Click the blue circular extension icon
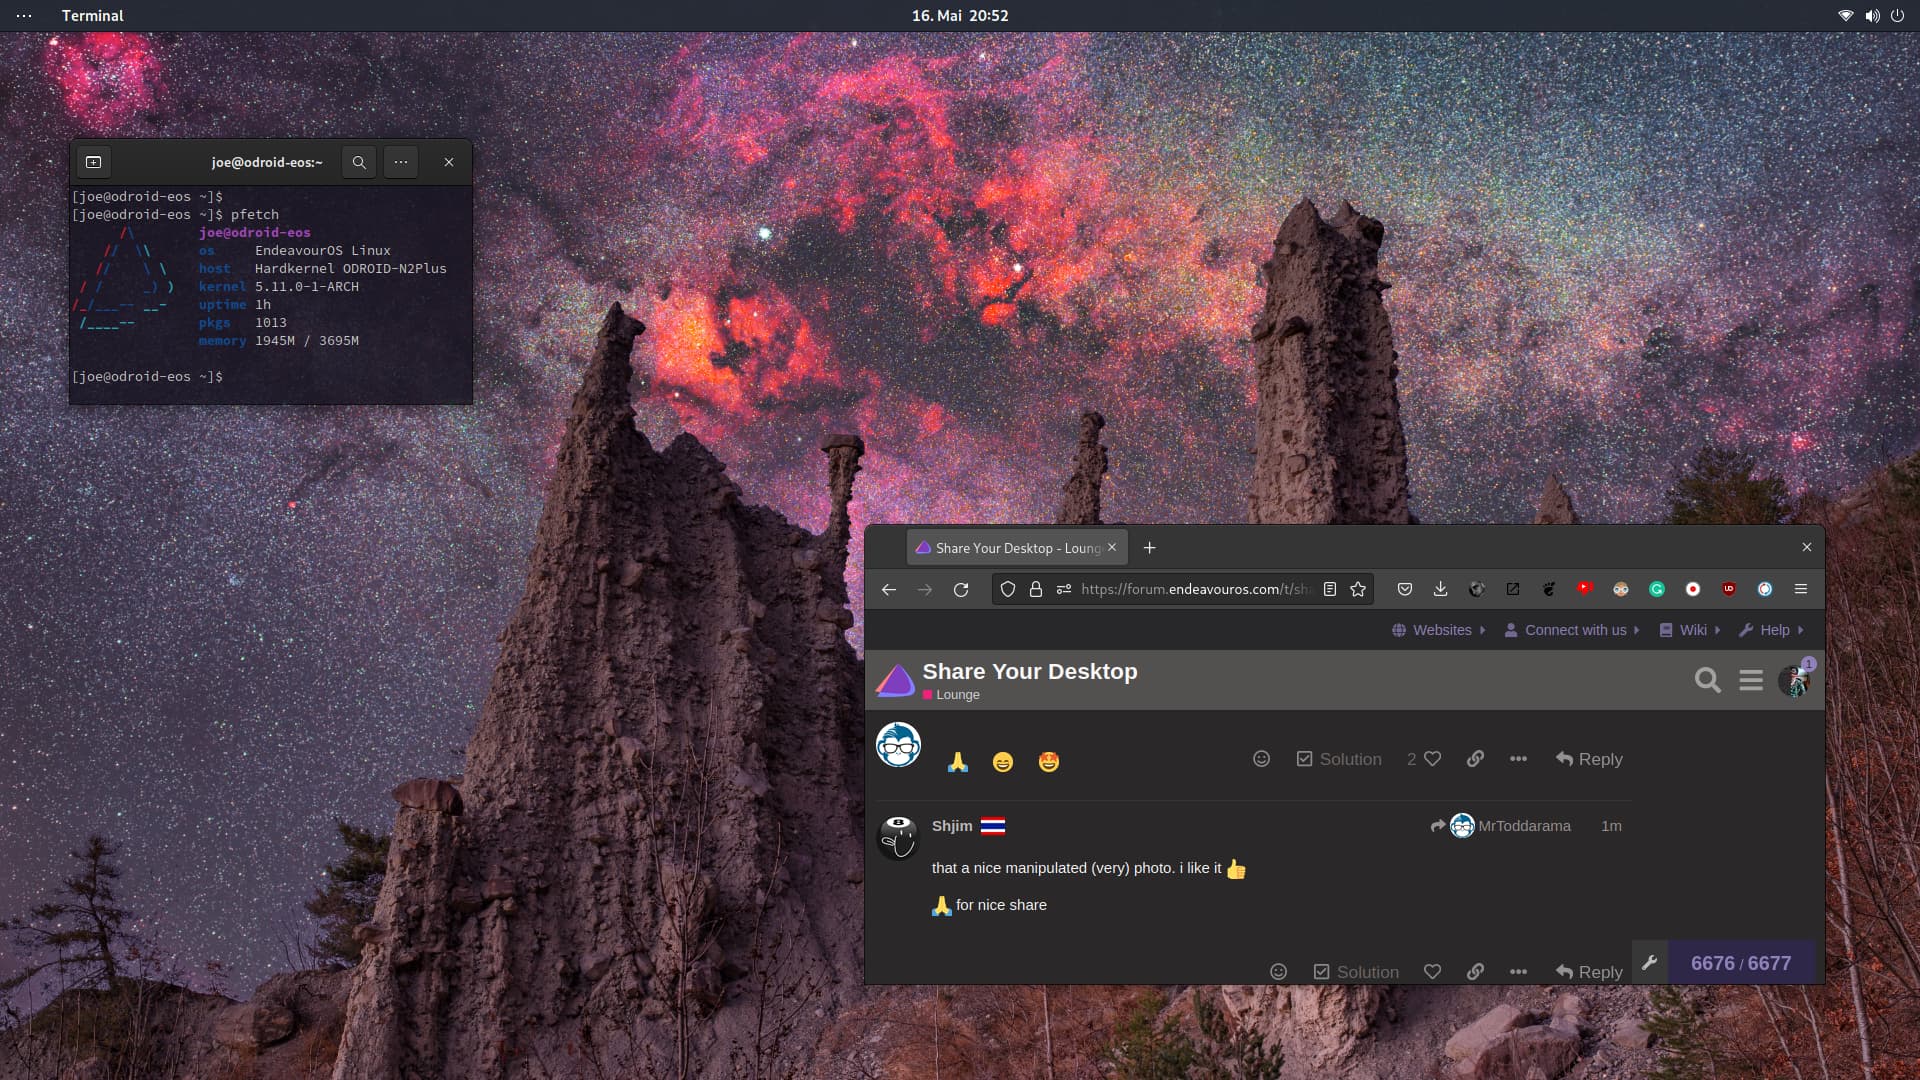 point(1765,589)
